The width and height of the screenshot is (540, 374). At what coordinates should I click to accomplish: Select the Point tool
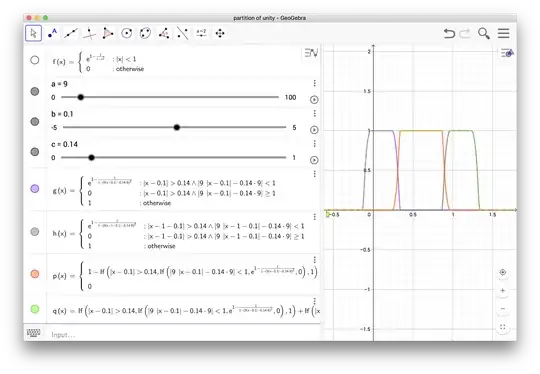click(52, 33)
